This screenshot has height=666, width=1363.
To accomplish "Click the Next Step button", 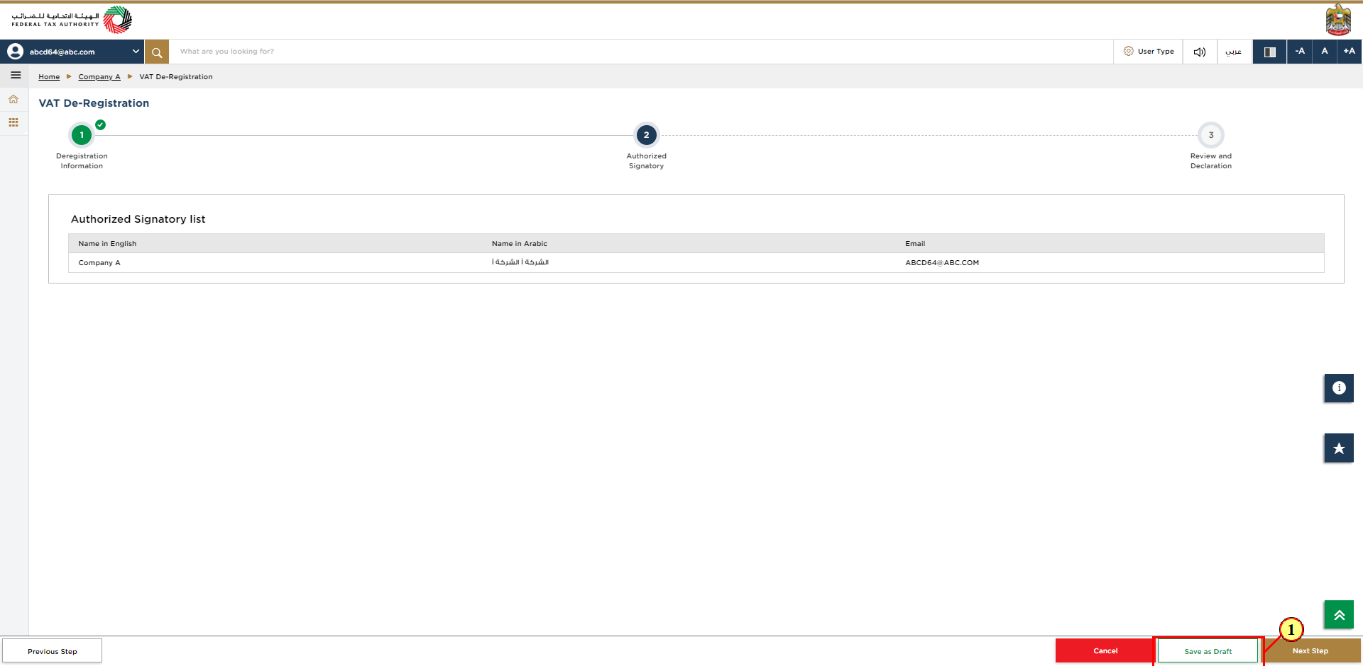I will tap(1311, 651).
